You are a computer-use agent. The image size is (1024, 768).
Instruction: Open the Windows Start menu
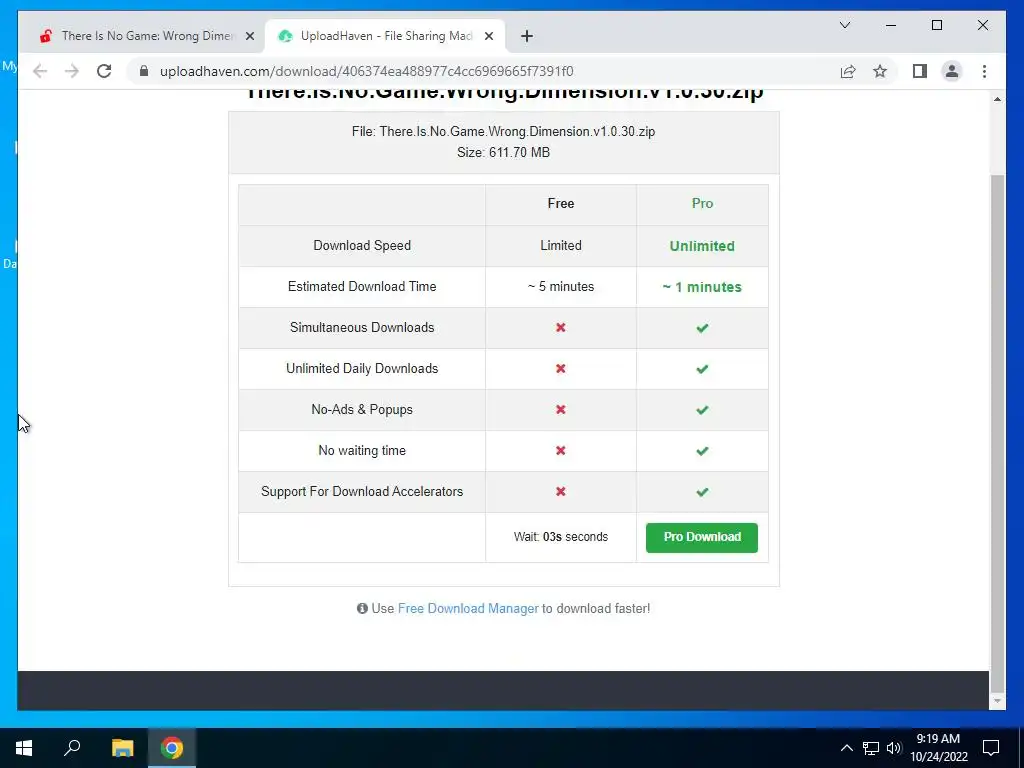(x=24, y=748)
